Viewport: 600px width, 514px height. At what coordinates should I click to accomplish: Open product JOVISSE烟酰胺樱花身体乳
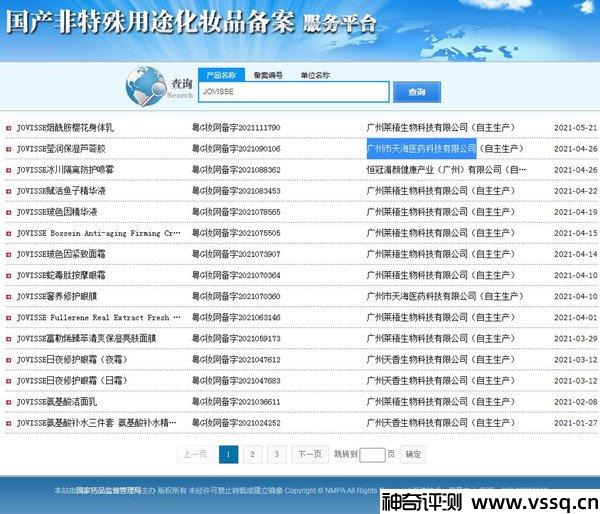[x=65, y=128]
